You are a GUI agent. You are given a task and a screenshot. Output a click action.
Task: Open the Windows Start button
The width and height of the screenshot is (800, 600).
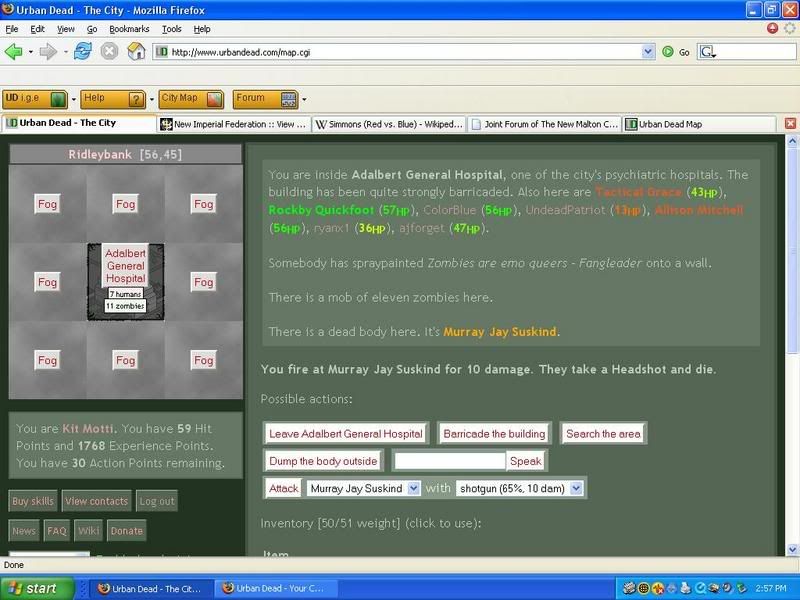click(36, 588)
